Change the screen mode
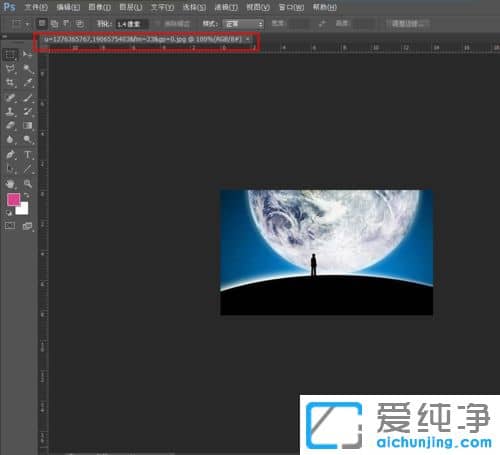This screenshot has width=500, height=455. pyautogui.click(x=28, y=226)
